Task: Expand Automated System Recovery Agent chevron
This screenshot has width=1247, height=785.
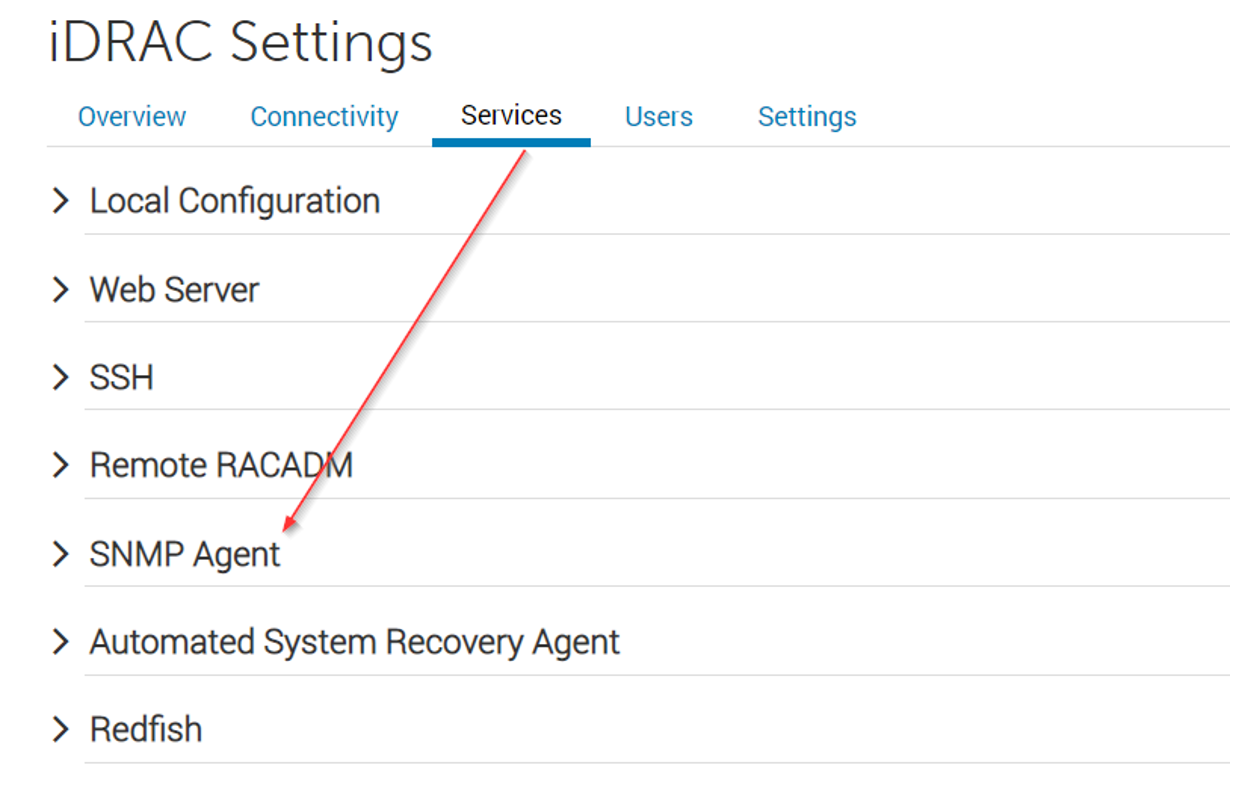Action: tap(61, 642)
